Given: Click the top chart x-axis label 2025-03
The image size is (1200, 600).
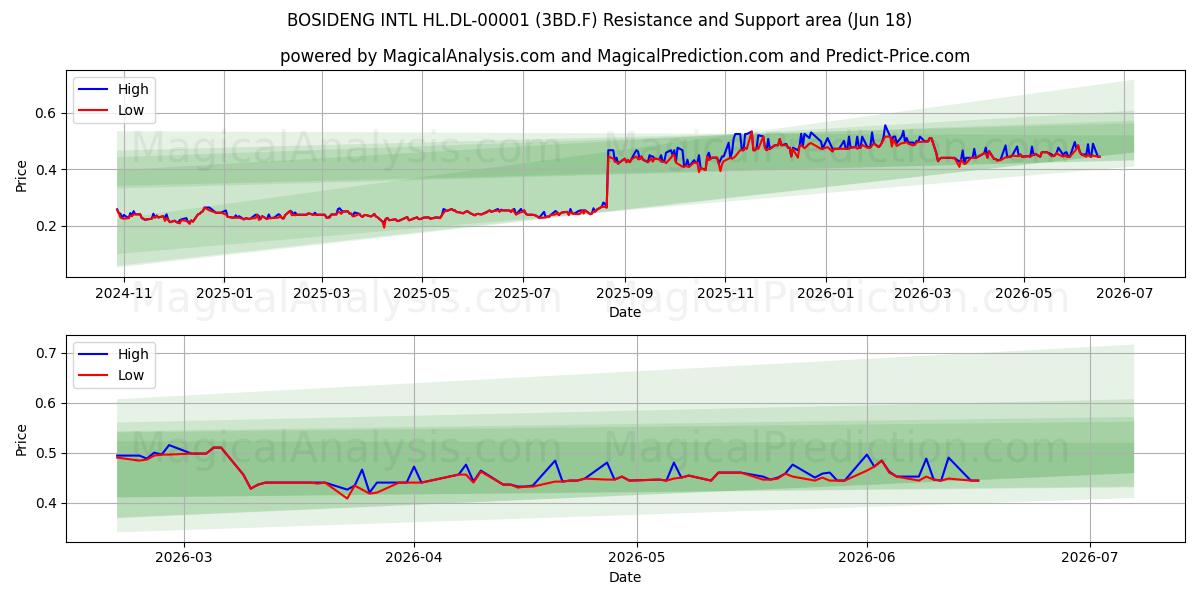Looking at the screenshot, I should [322, 295].
